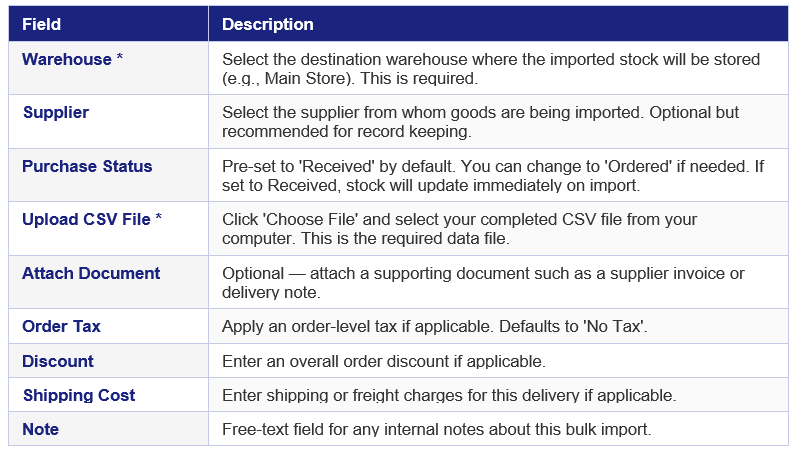Image resolution: width=800 pixels, height=458 pixels.
Task: Click the freight charges description text
Action: 449,395
